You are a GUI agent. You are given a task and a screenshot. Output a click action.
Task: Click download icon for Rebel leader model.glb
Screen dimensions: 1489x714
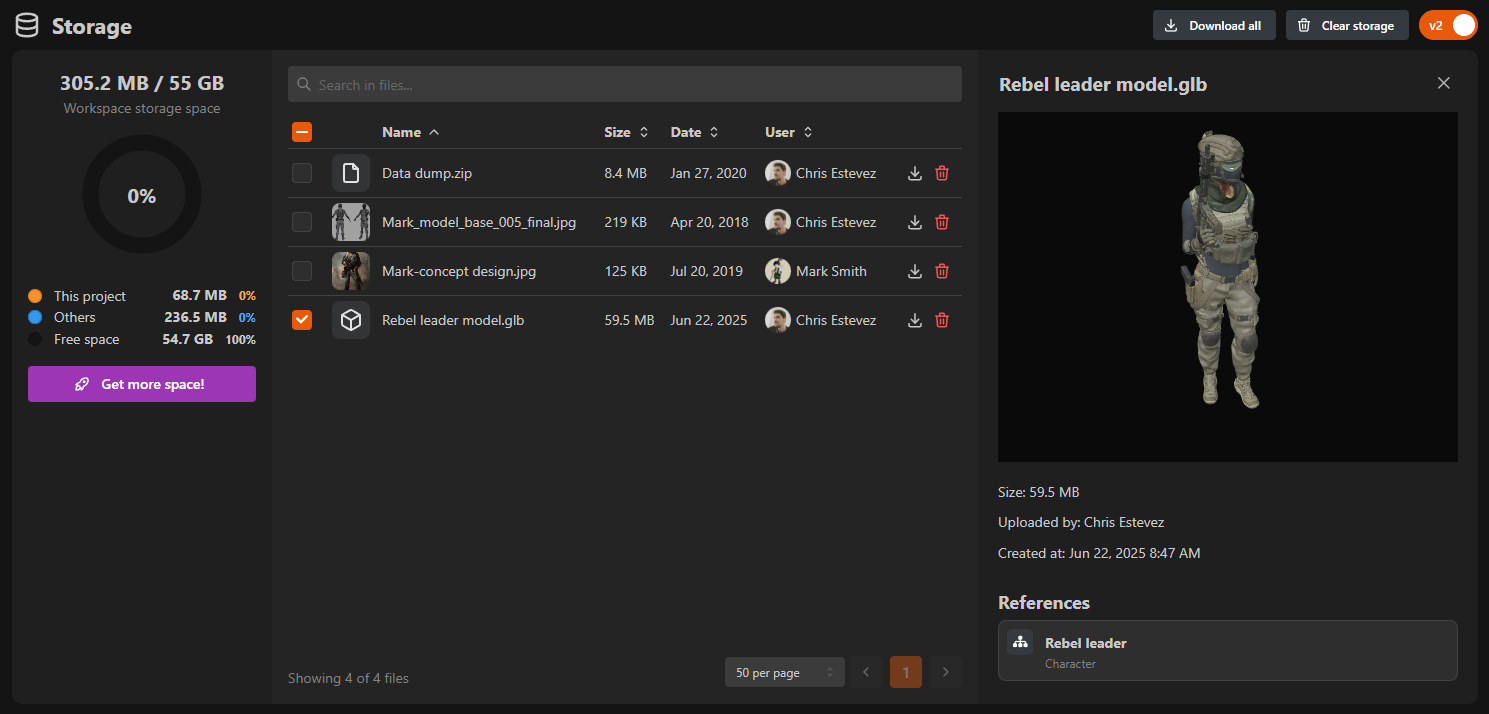(x=914, y=320)
